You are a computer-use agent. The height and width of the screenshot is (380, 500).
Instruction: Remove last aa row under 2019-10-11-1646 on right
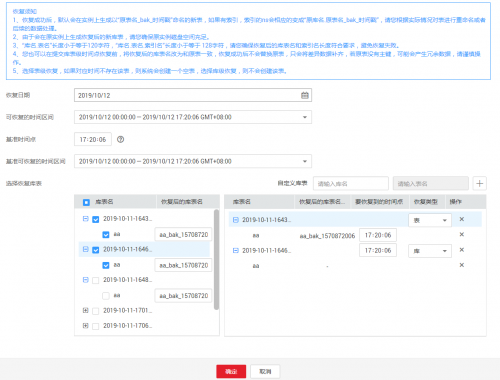point(462,265)
